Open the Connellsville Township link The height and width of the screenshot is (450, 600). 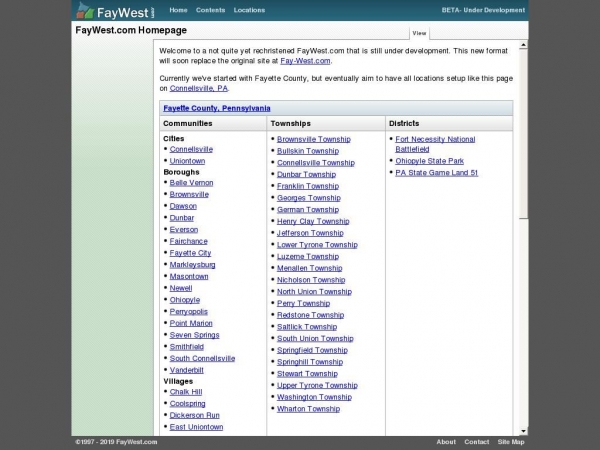[x=316, y=163]
